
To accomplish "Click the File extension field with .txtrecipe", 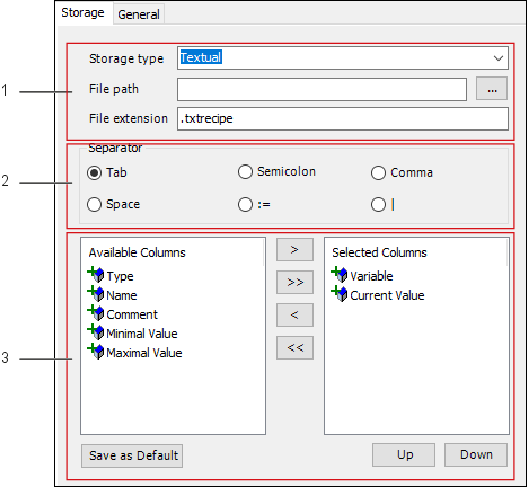I will [x=343, y=119].
